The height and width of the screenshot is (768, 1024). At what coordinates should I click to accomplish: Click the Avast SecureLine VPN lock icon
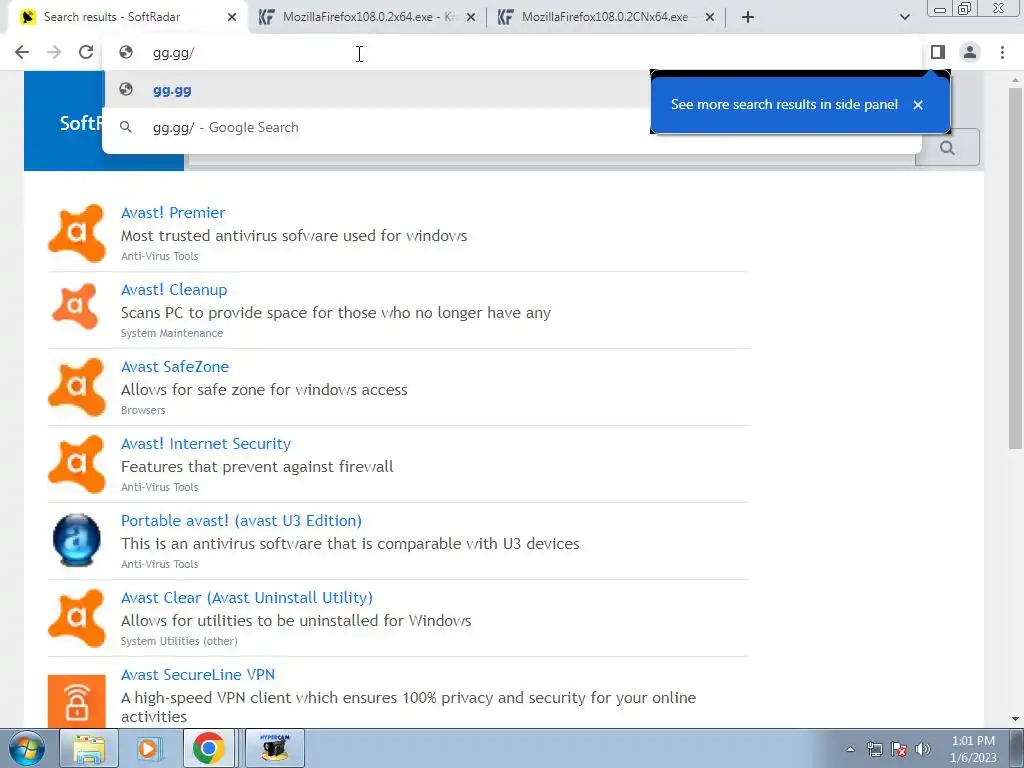coord(76,702)
